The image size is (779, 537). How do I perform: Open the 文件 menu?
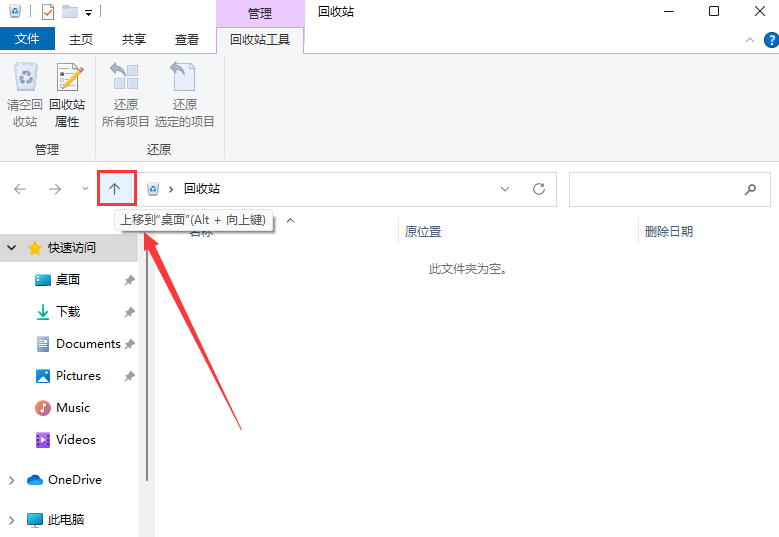[x=27, y=39]
